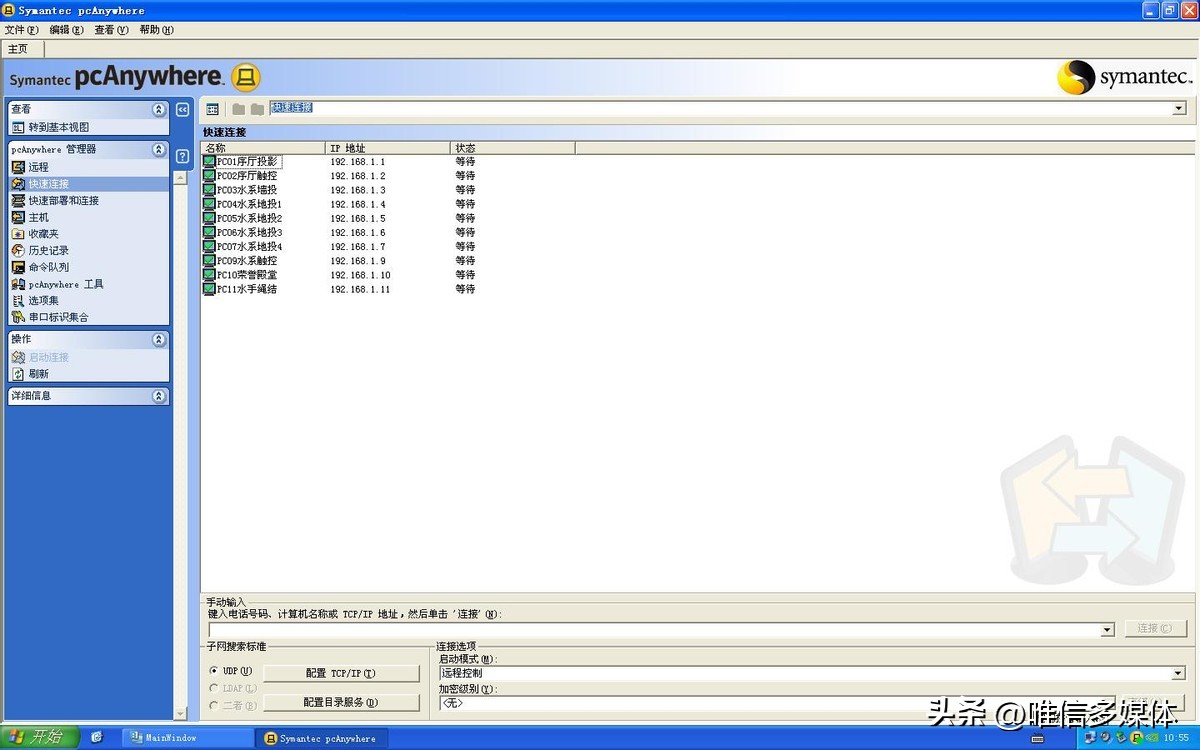Click the 连接 button
Screen dimensions: 1200x750
[1155, 629]
